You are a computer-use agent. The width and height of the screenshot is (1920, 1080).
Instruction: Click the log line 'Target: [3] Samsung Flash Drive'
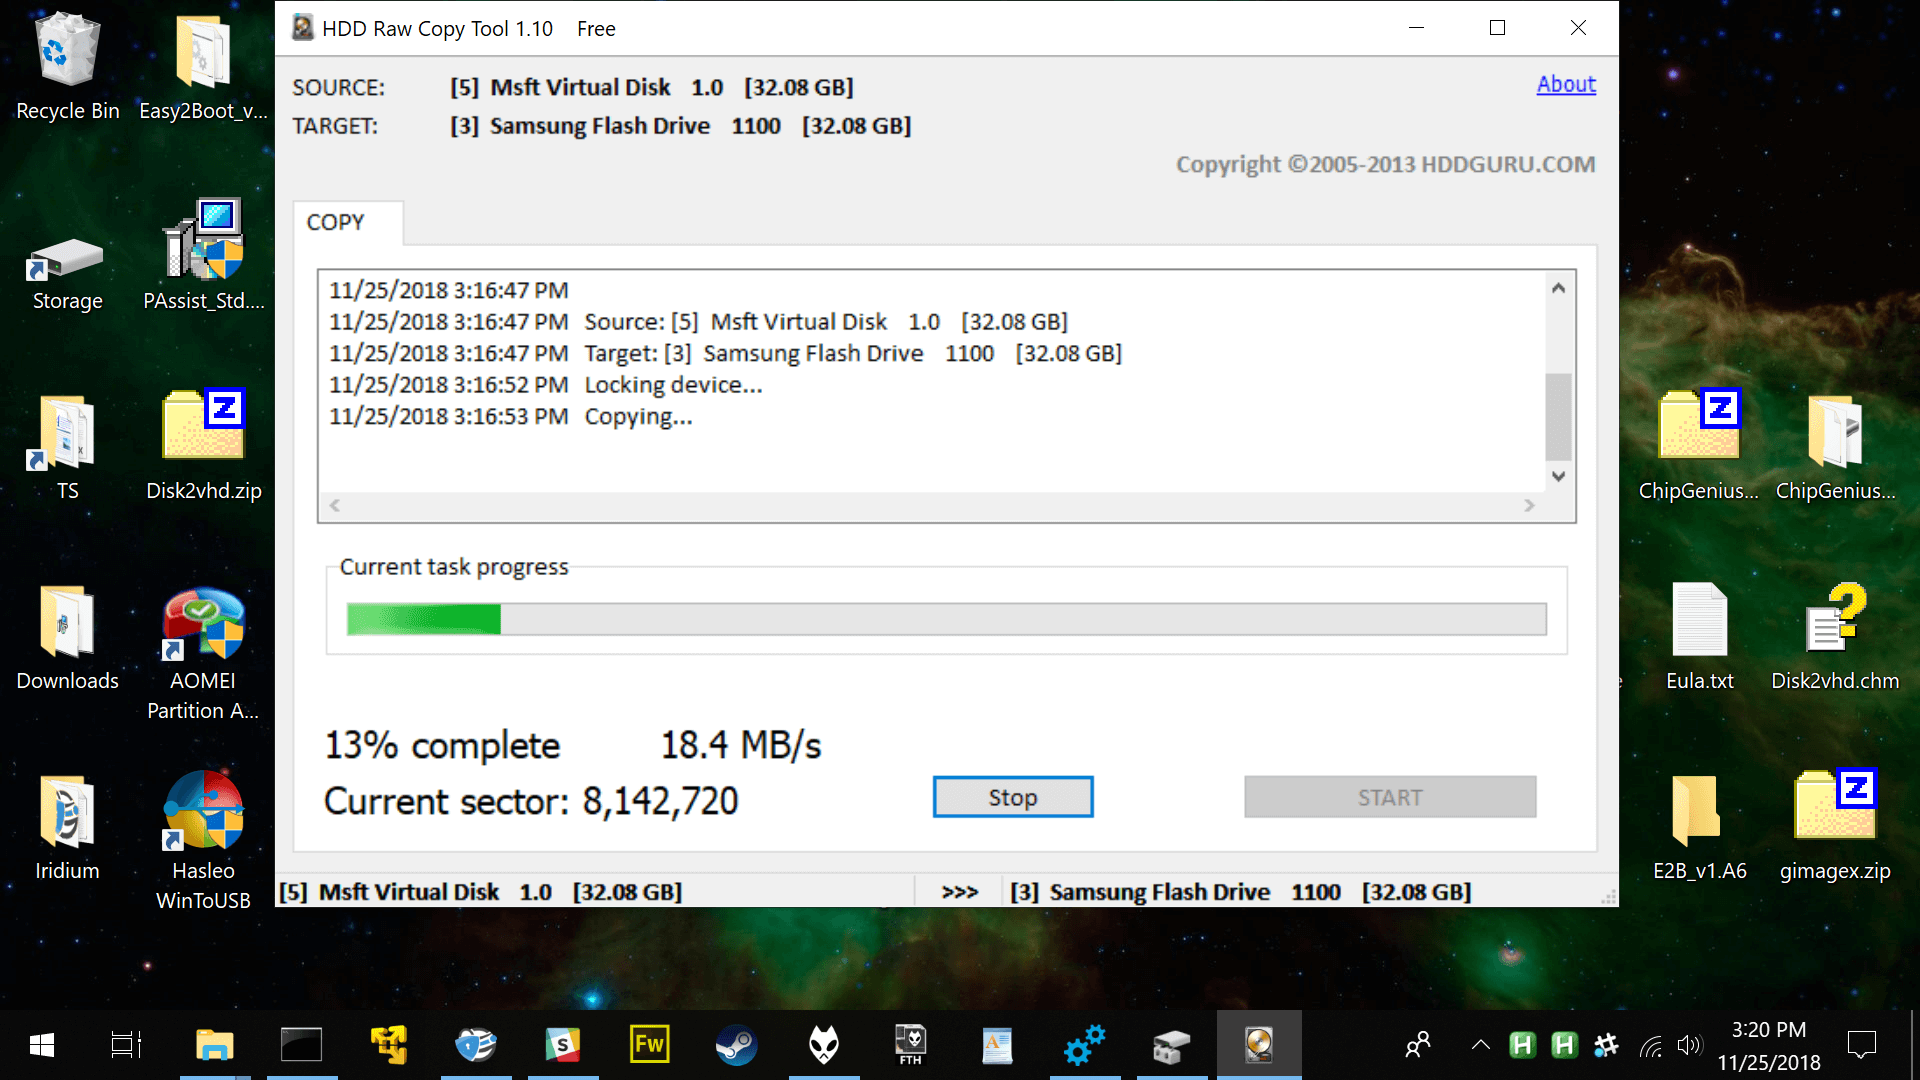(x=853, y=353)
